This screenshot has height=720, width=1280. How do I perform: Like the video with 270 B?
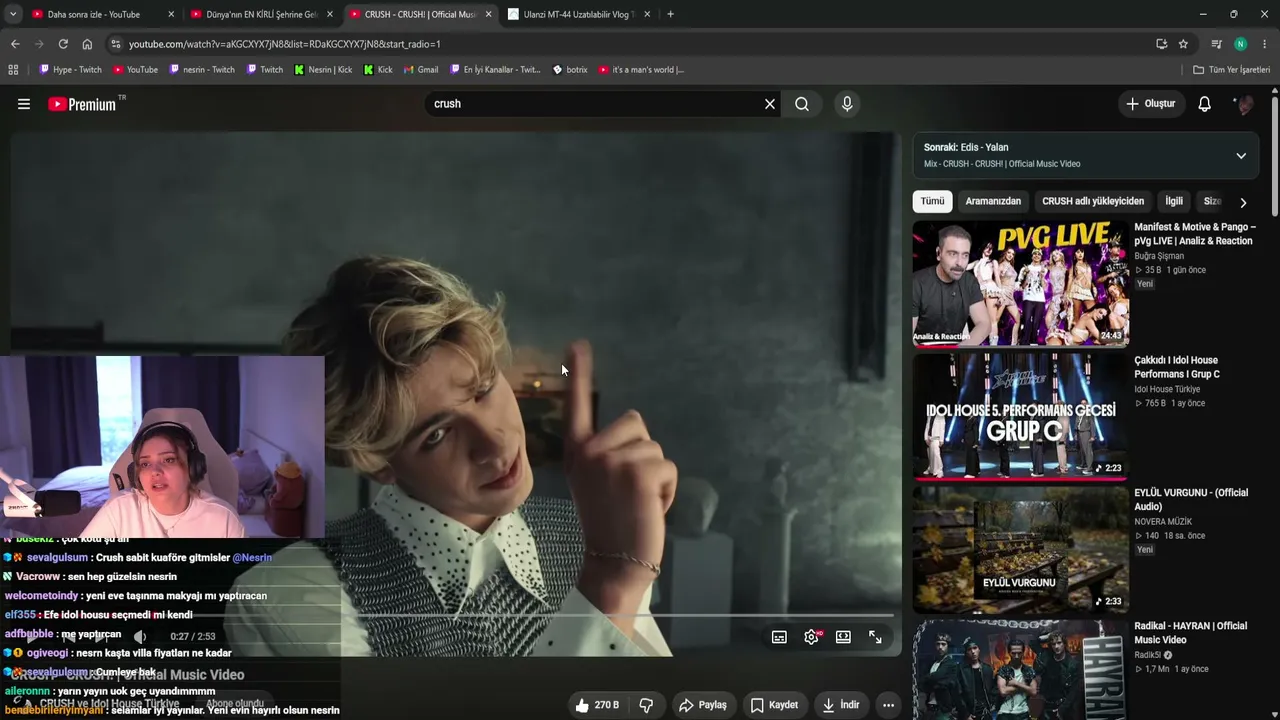(596, 705)
